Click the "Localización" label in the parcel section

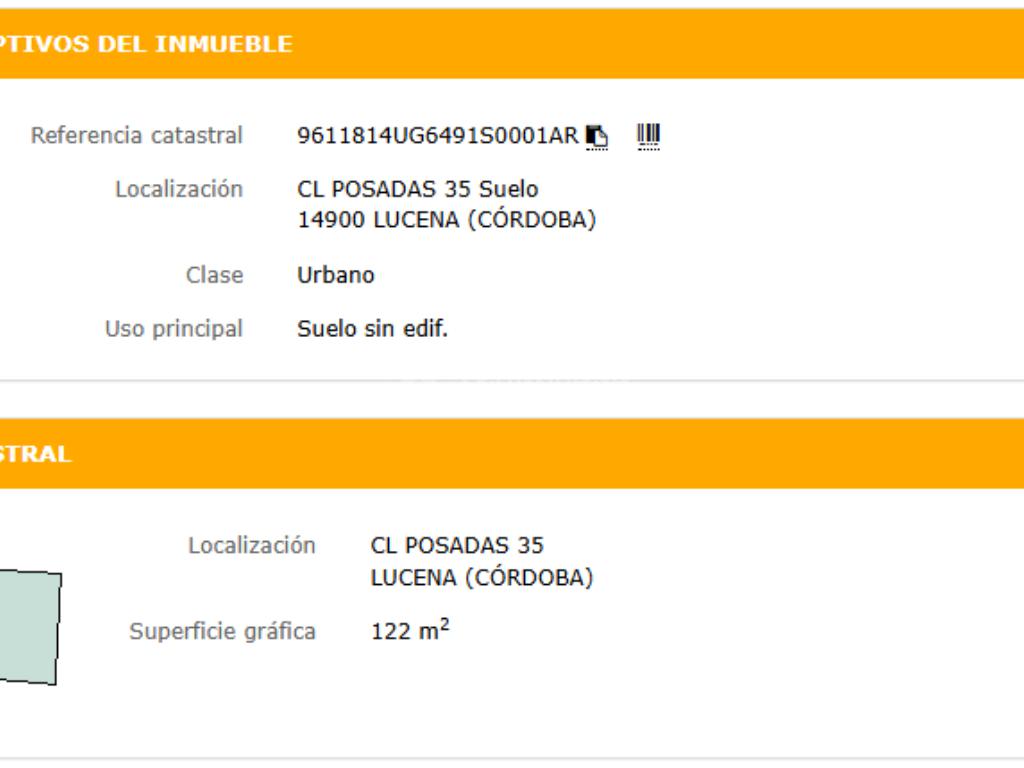(x=251, y=546)
